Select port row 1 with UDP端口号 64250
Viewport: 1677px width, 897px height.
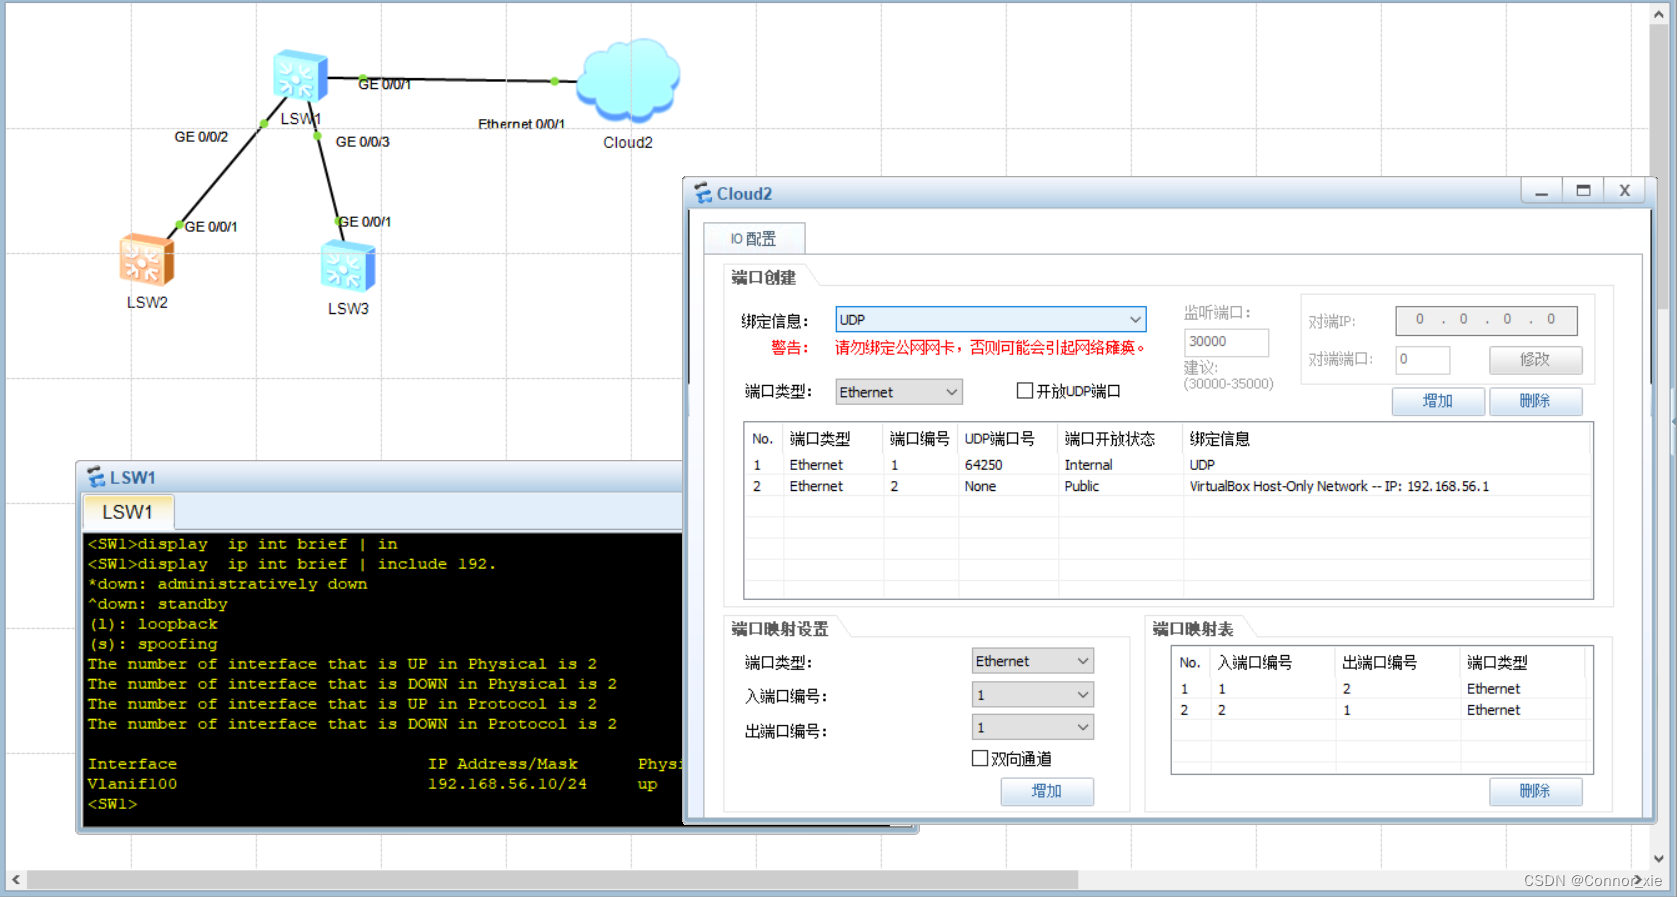click(1167, 465)
